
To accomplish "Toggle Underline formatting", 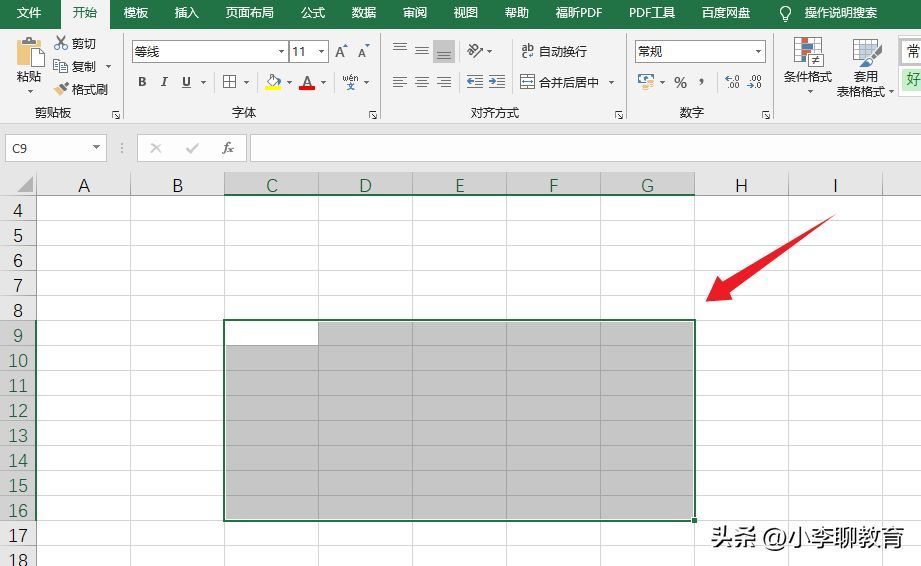I will click(186, 82).
